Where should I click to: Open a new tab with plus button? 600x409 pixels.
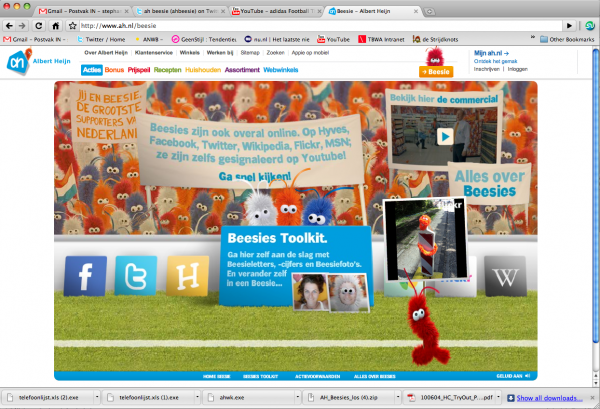coord(430,11)
